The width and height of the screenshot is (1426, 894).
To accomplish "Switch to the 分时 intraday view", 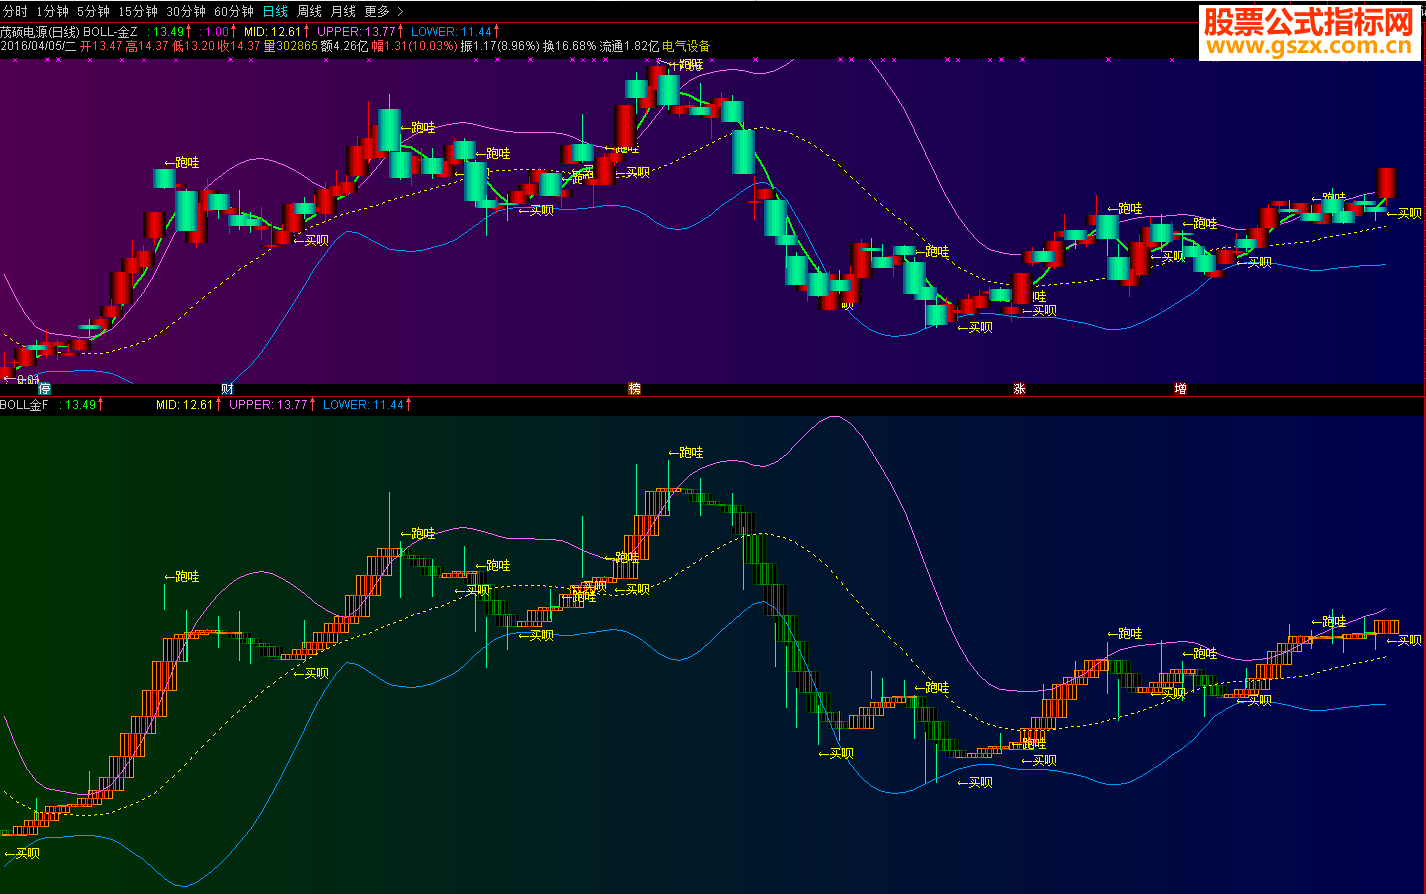I will click(16, 11).
